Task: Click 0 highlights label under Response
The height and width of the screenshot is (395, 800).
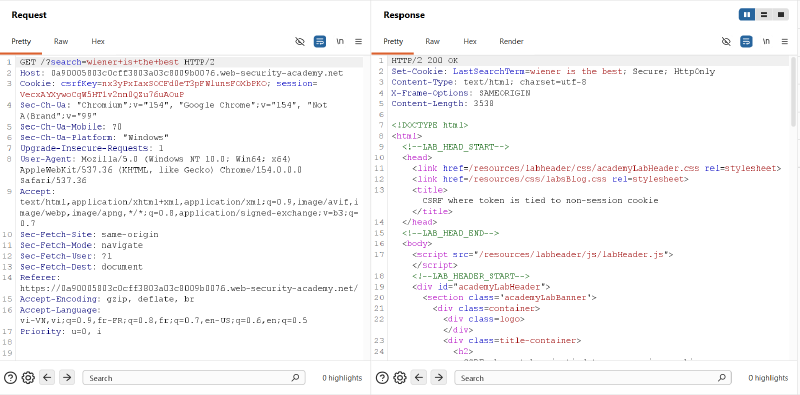Action: click(x=768, y=378)
